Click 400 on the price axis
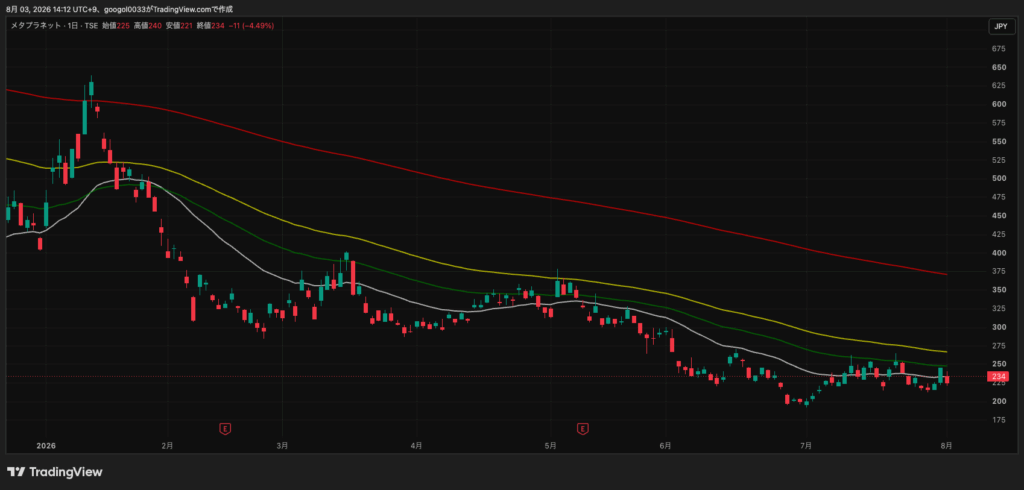 (x=999, y=253)
